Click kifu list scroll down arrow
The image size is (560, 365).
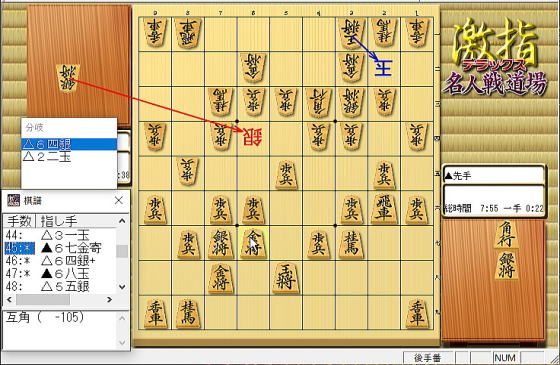pos(122,287)
